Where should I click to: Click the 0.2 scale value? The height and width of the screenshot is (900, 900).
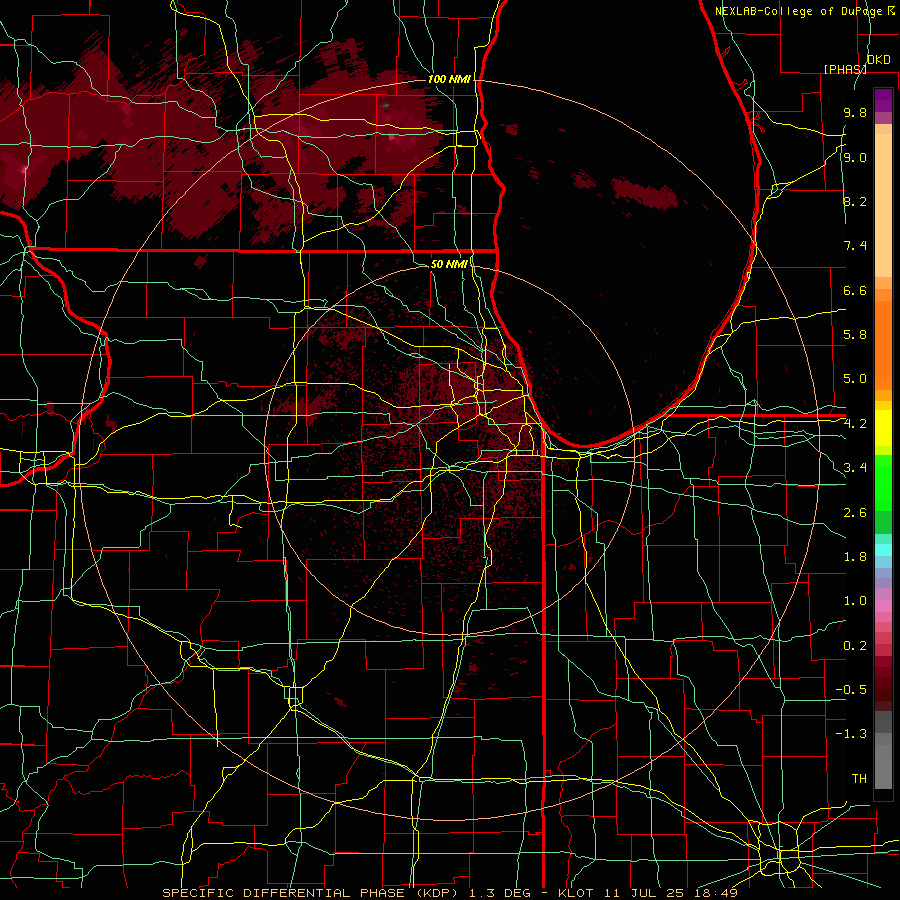[x=855, y=646]
